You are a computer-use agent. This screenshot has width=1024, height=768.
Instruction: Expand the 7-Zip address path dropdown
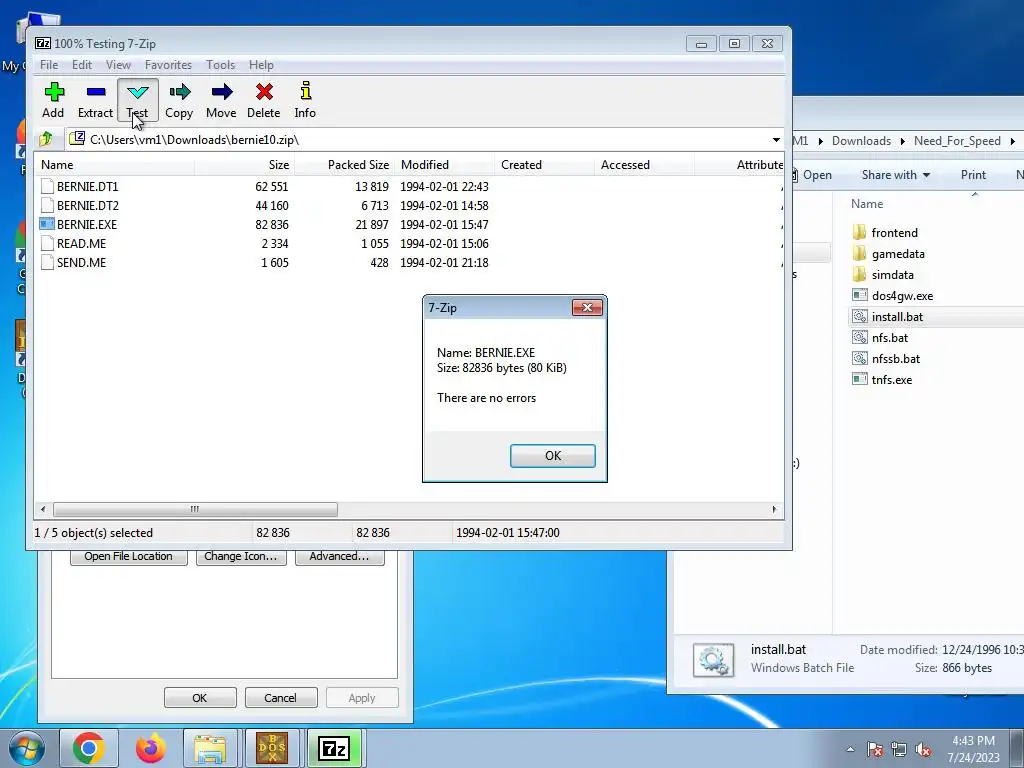[x=776, y=140]
